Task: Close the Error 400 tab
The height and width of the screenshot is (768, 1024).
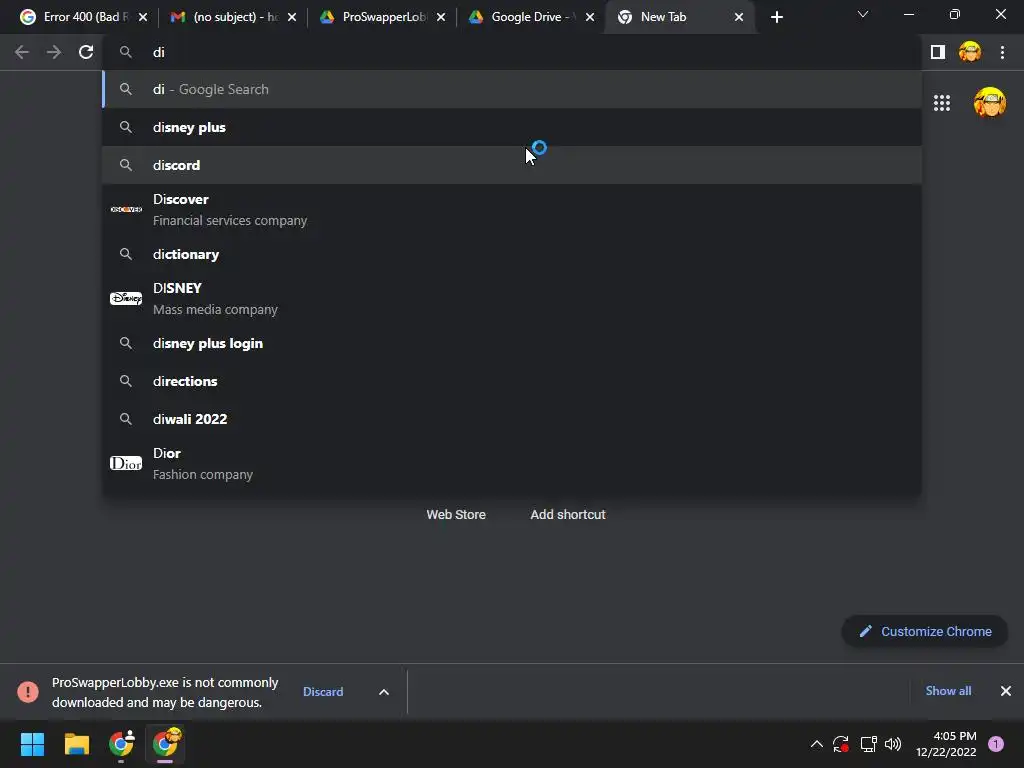Action: click(x=143, y=18)
